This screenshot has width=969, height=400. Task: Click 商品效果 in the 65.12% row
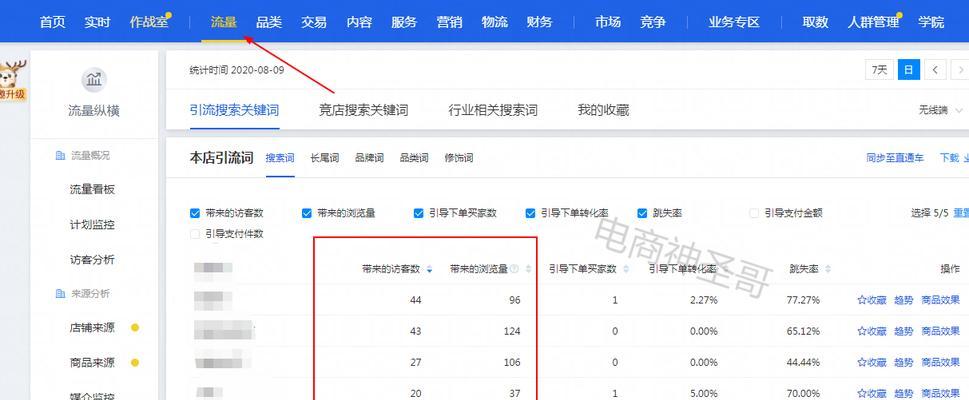coord(941,331)
